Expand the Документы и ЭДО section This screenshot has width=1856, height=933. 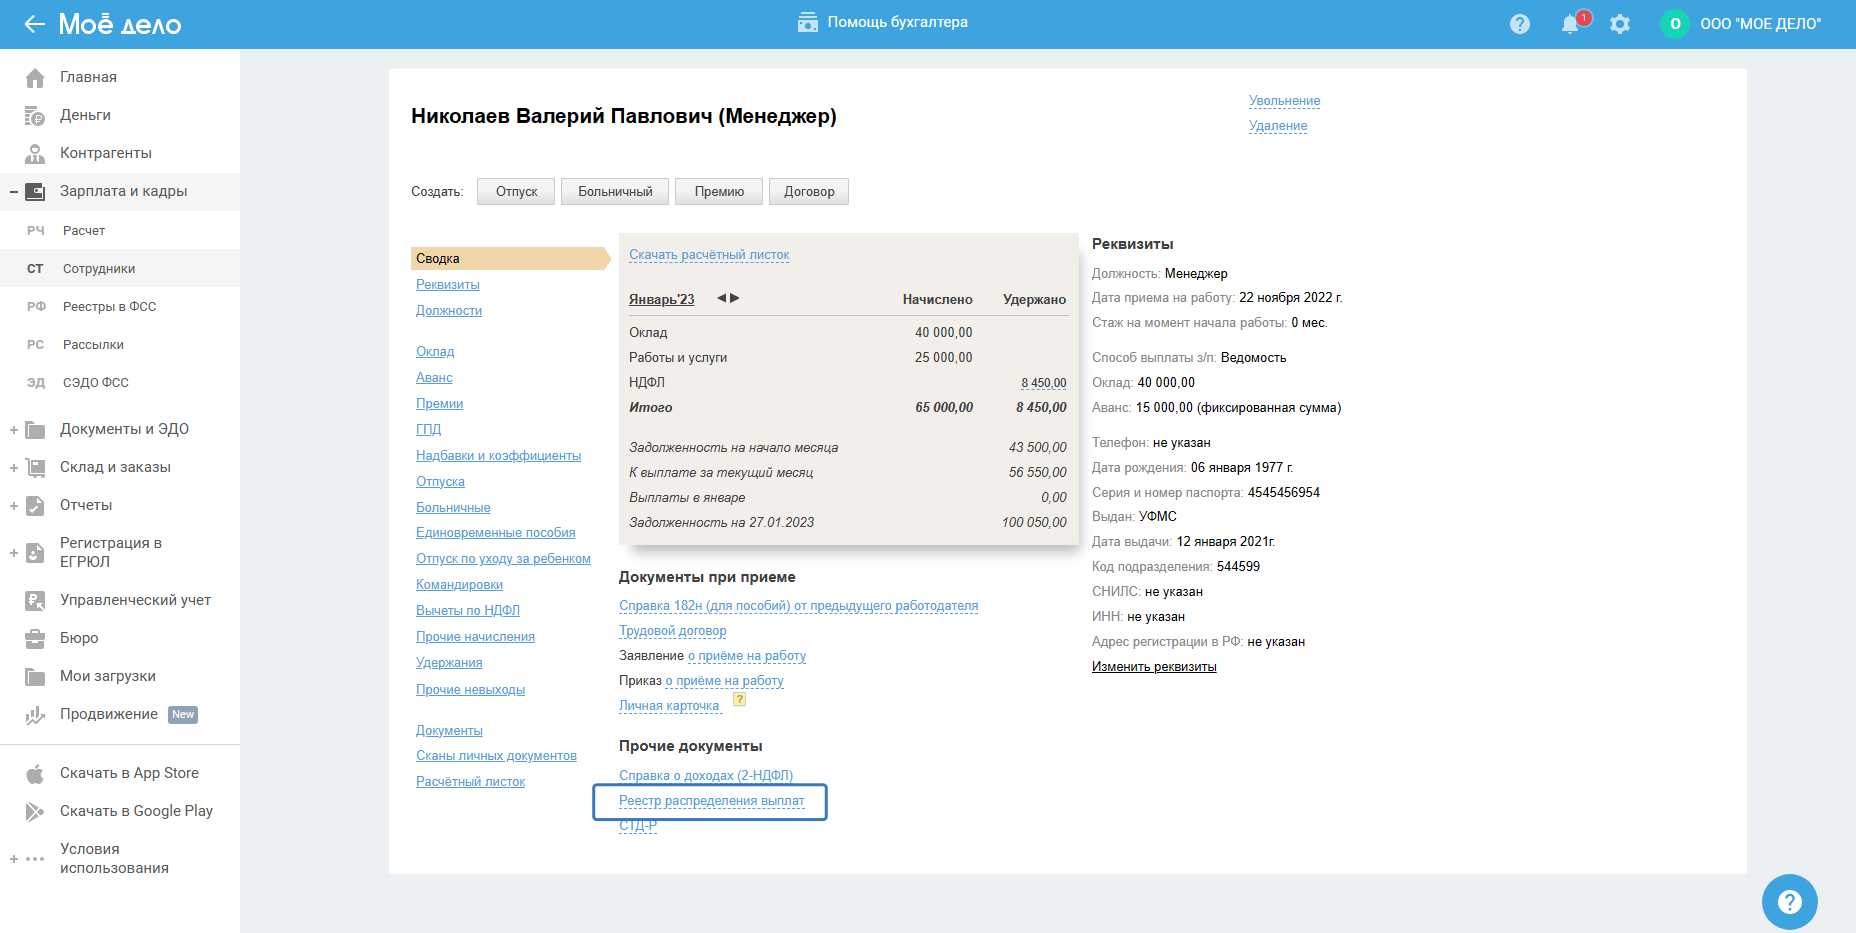coord(14,430)
